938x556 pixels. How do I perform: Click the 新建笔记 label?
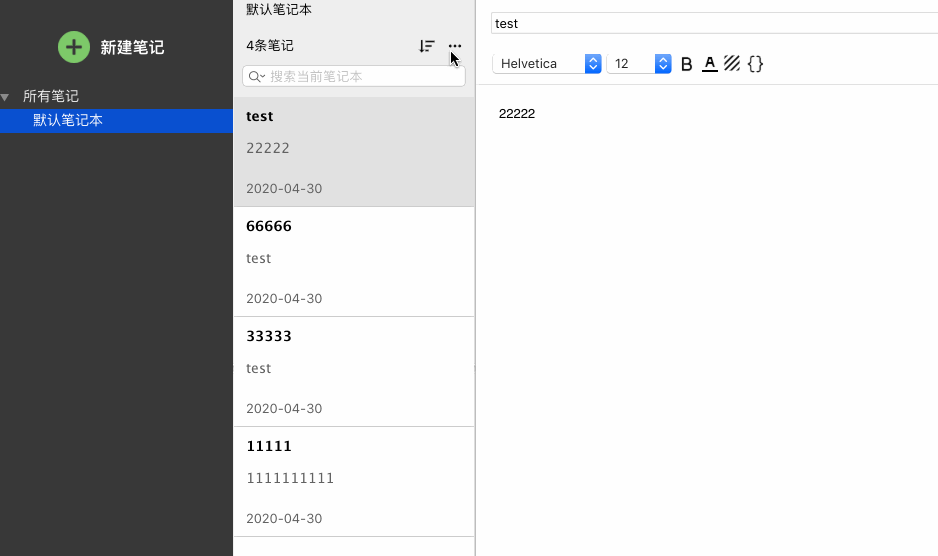[x=132, y=47]
